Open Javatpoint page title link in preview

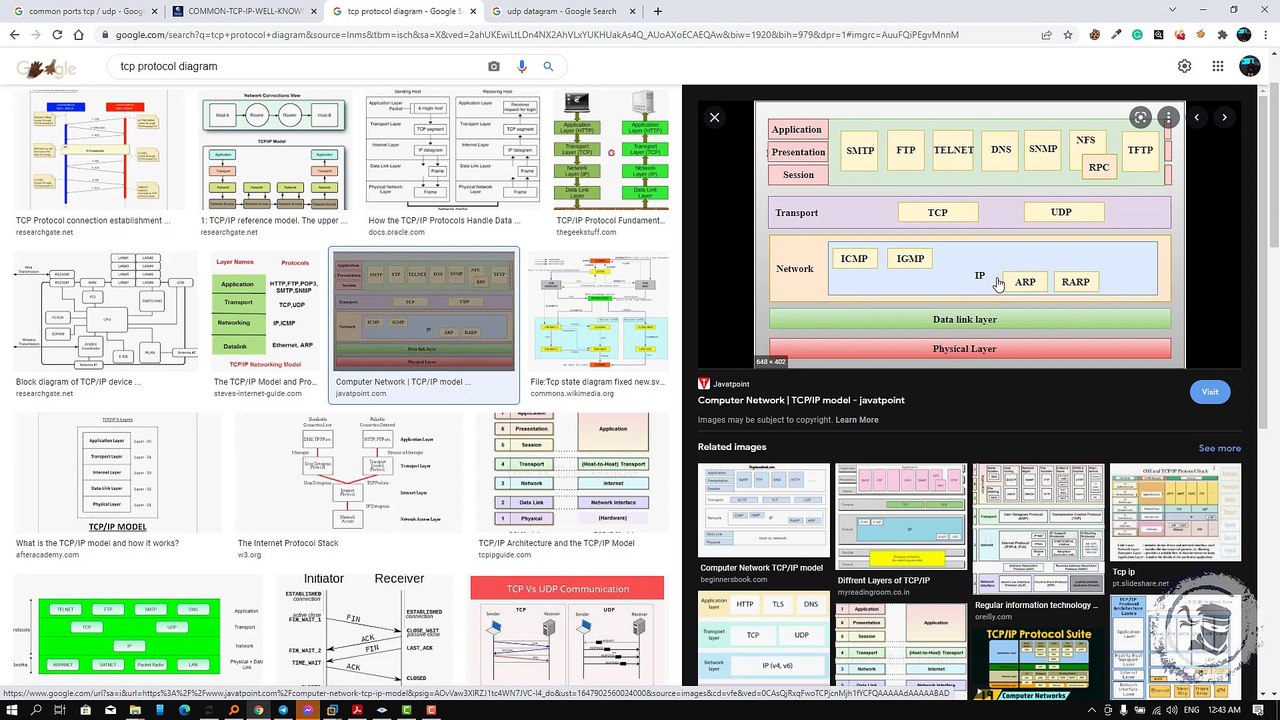pyautogui.click(x=801, y=400)
